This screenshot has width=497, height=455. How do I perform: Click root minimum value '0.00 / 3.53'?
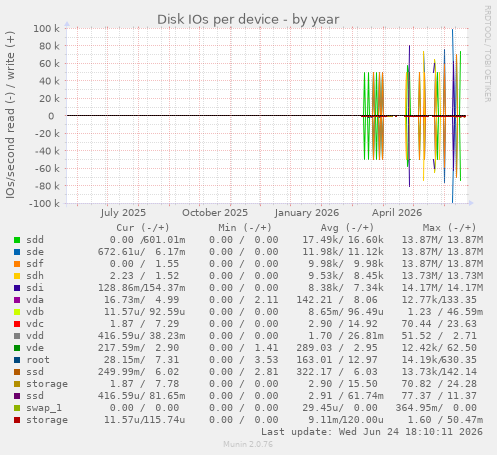pos(244,360)
